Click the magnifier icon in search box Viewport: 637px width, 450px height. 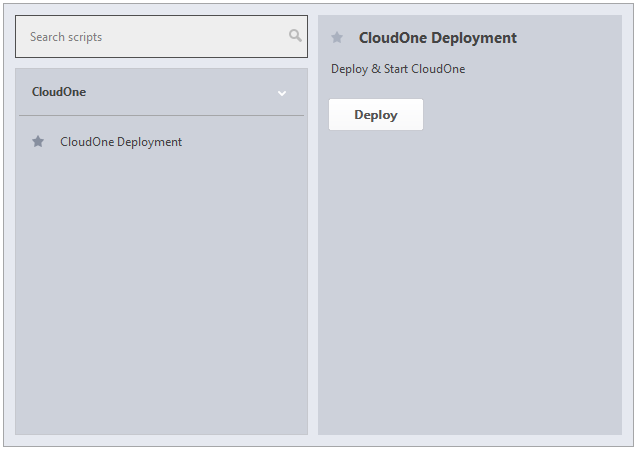[295, 36]
